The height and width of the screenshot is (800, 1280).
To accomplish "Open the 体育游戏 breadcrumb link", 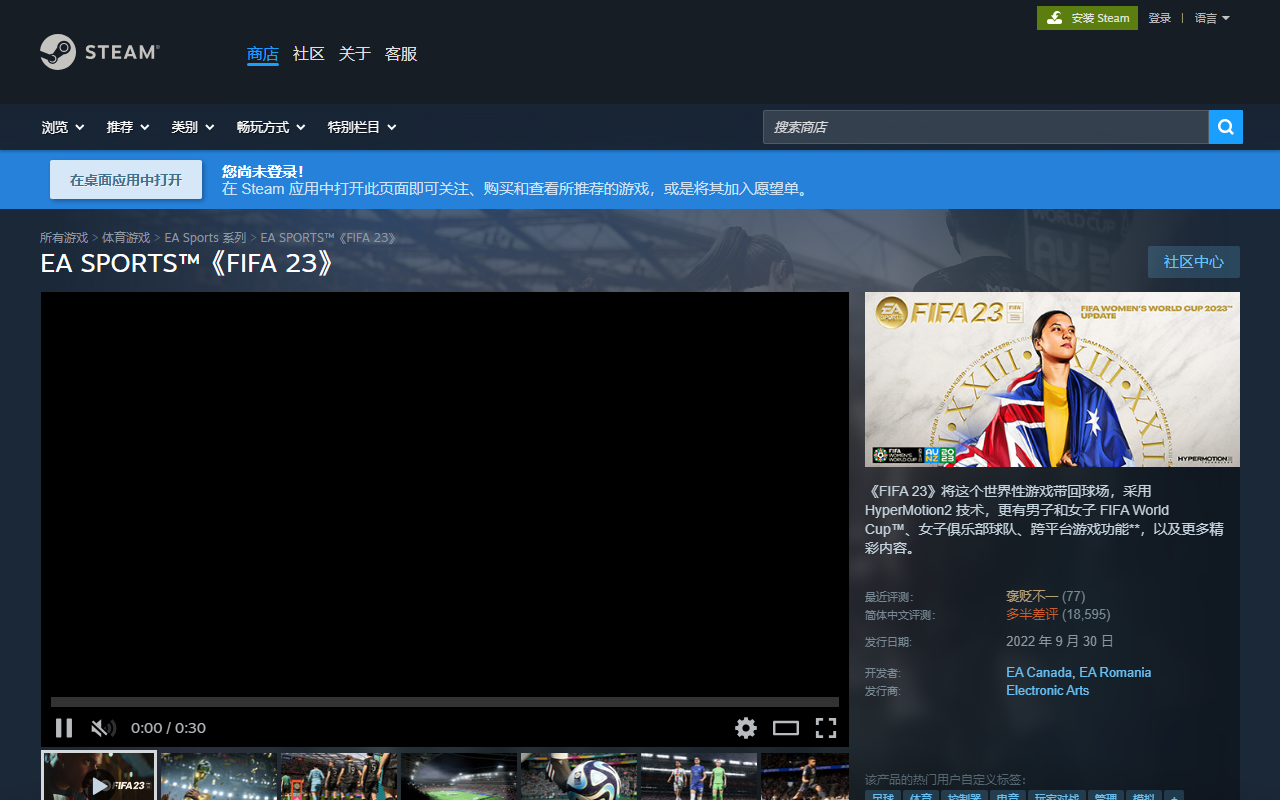I will pyautogui.click(x=126, y=238).
